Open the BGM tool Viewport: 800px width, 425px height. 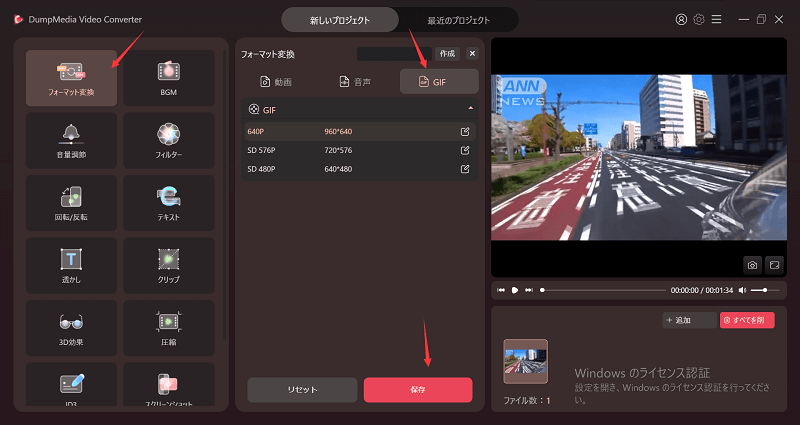pos(168,78)
